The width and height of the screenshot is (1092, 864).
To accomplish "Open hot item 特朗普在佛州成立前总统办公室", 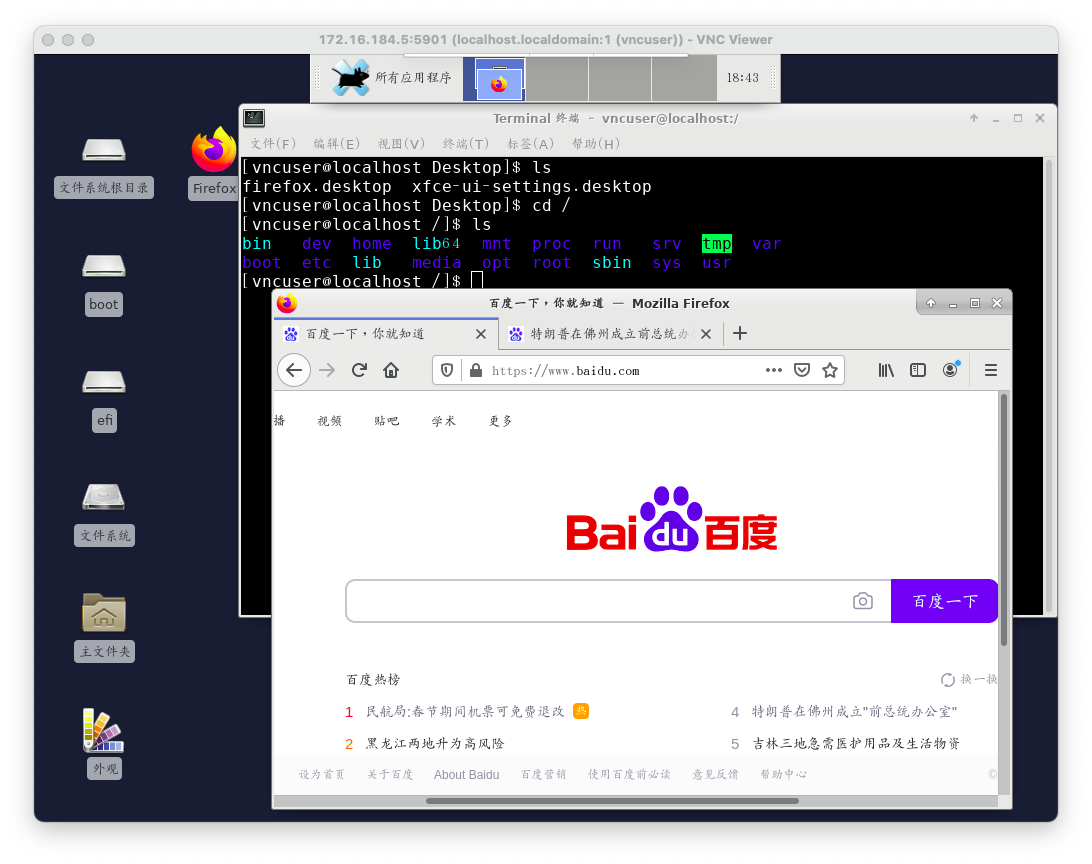I will pos(855,712).
